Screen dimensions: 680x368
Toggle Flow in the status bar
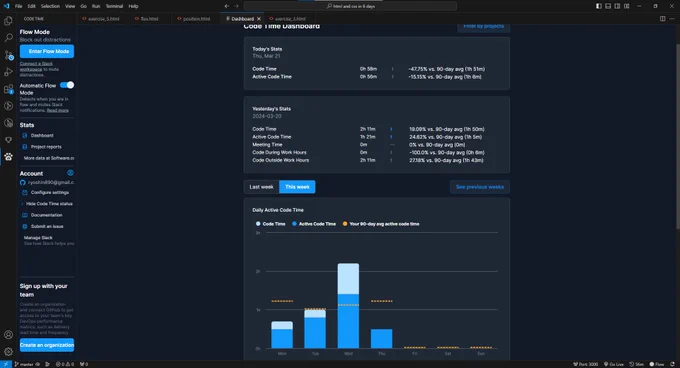pyautogui.click(x=657, y=364)
